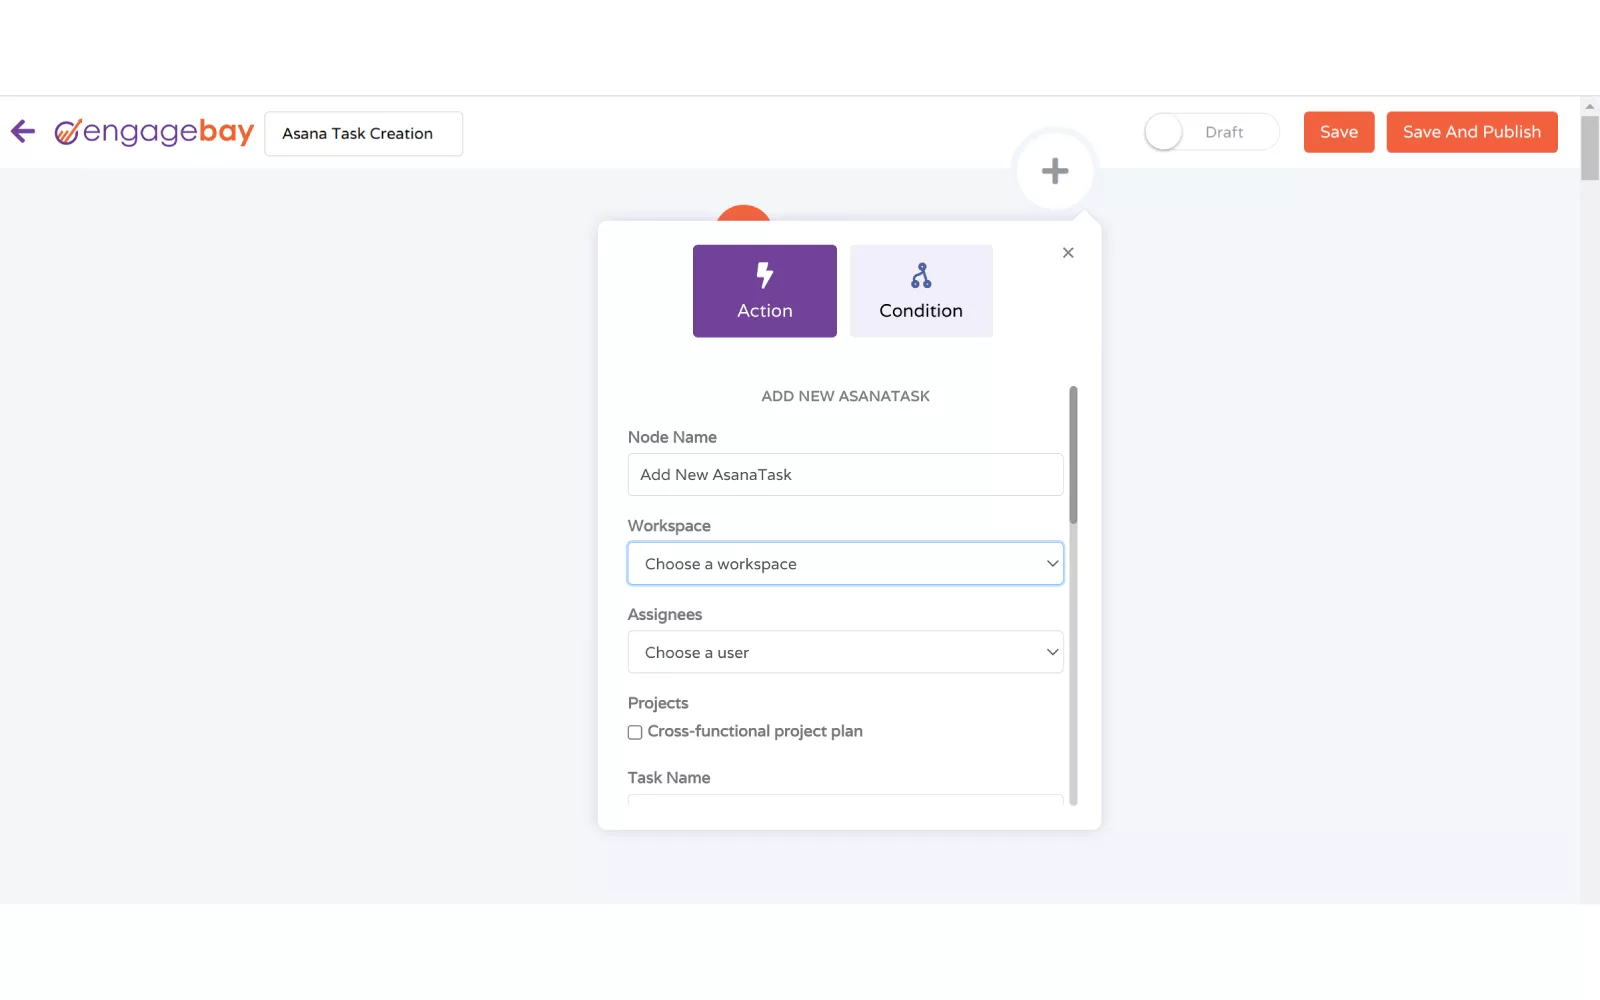Expand the Choose a user dropdown
1600x1000 pixels.
point(845,652)
